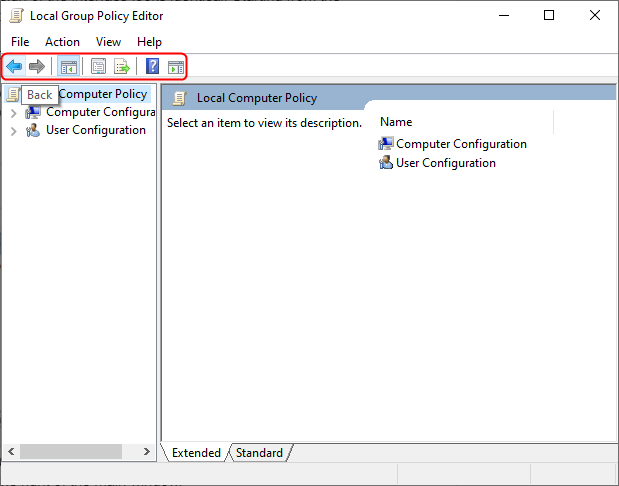Click the blue Back arrow toolbar button
The height and width of the screenshot is (486, 619).
tap(14, 66)
